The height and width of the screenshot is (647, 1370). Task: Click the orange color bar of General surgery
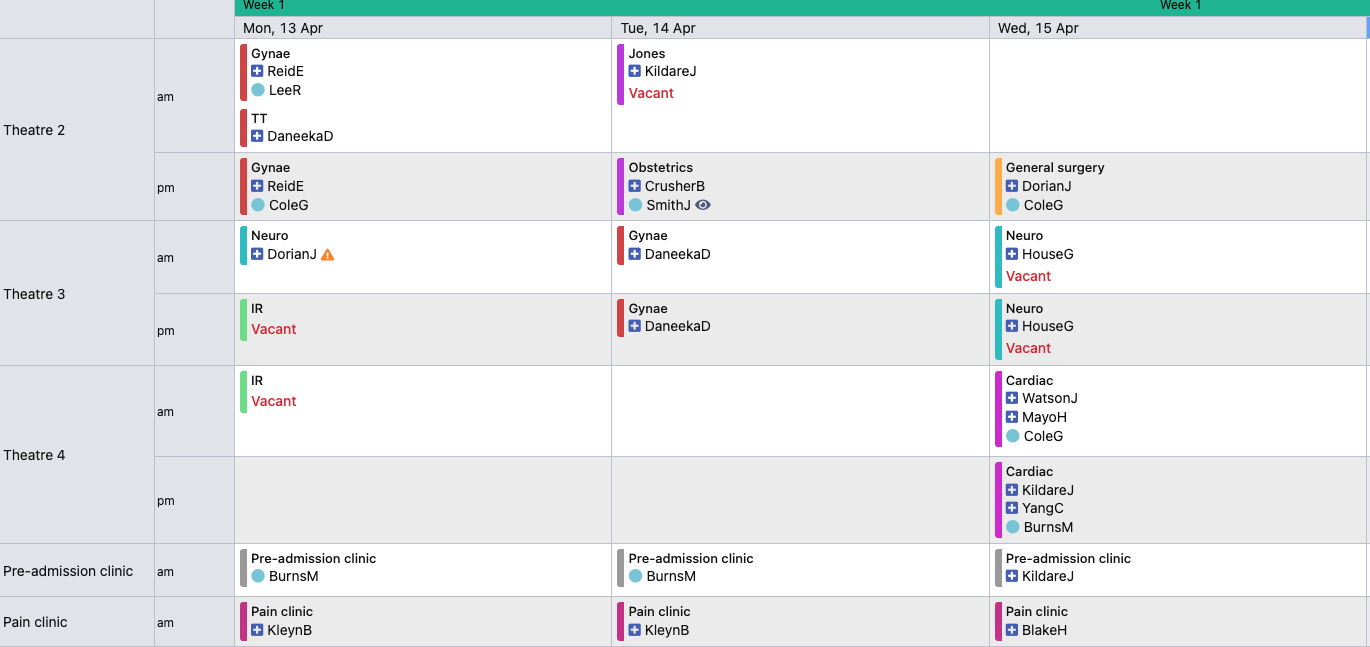(x=998, y=186)
